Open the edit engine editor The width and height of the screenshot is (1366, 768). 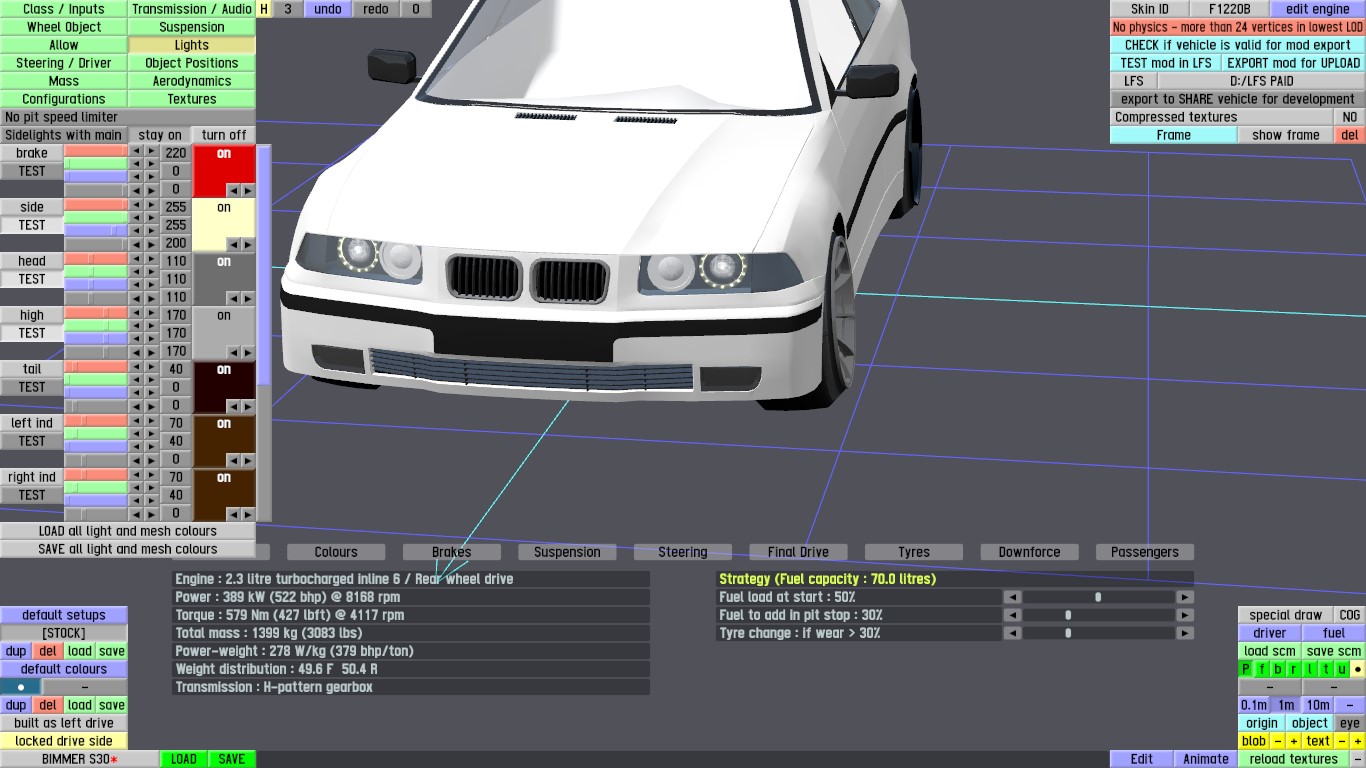(x=1318, y=9)
